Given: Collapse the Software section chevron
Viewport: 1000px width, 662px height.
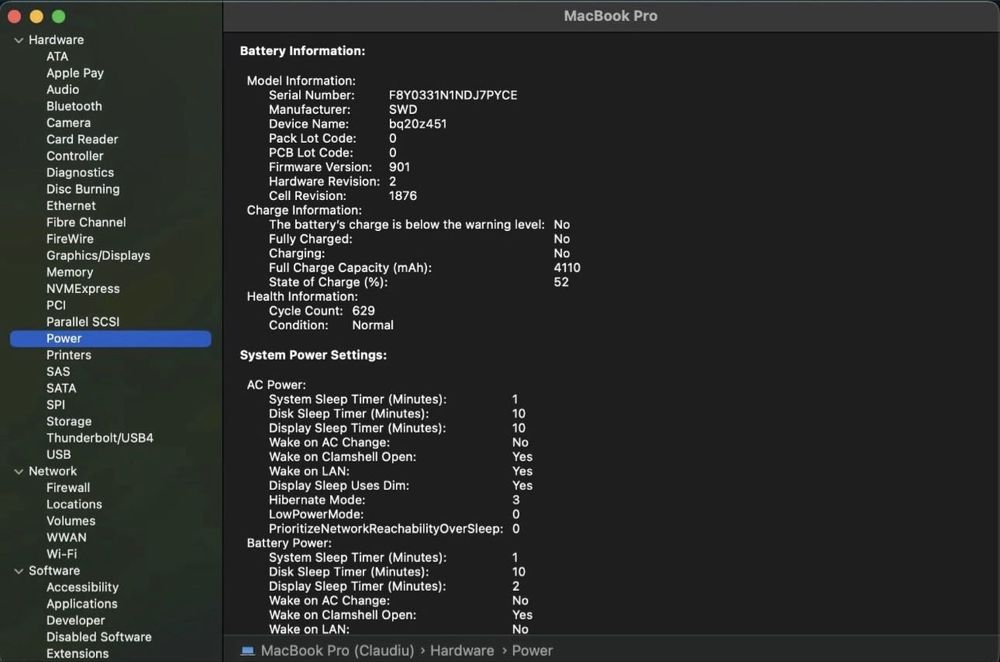Looking at the screenshot, I should click(18, 571).
